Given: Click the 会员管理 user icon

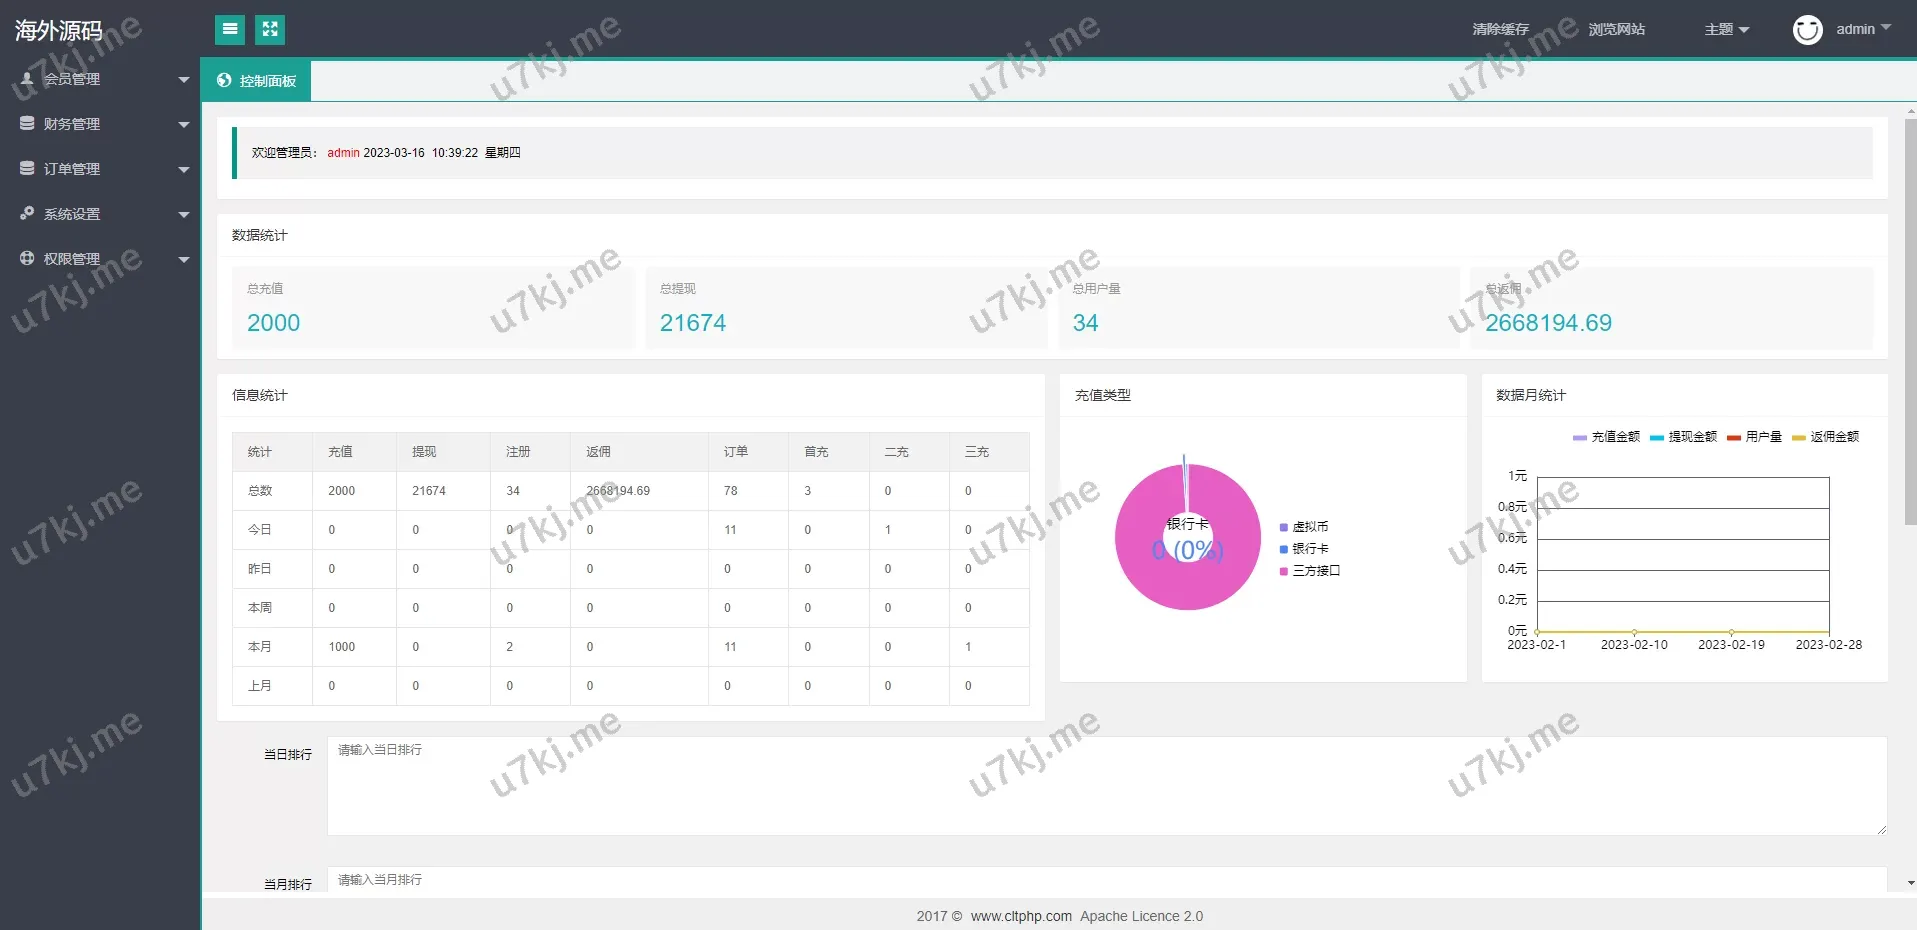Looking at the screenshot, I should point(27,79).
